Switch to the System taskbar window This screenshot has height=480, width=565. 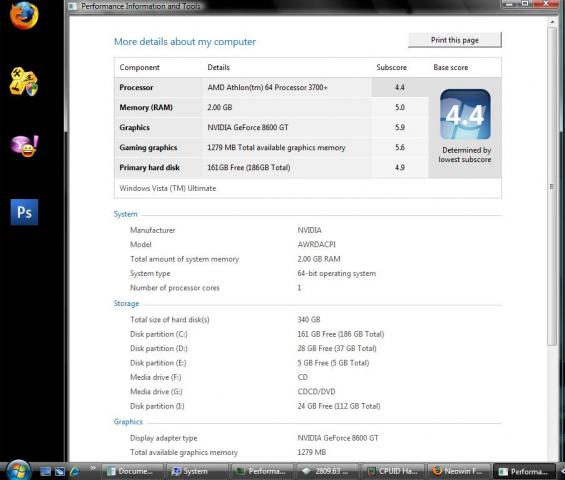pos(196,471)
